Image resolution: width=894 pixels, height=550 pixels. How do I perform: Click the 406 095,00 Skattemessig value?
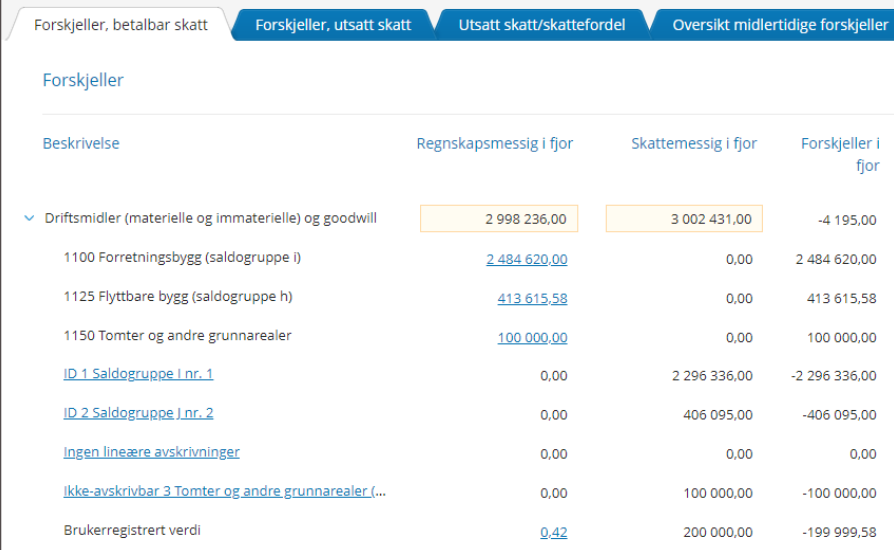coord(718,415)
